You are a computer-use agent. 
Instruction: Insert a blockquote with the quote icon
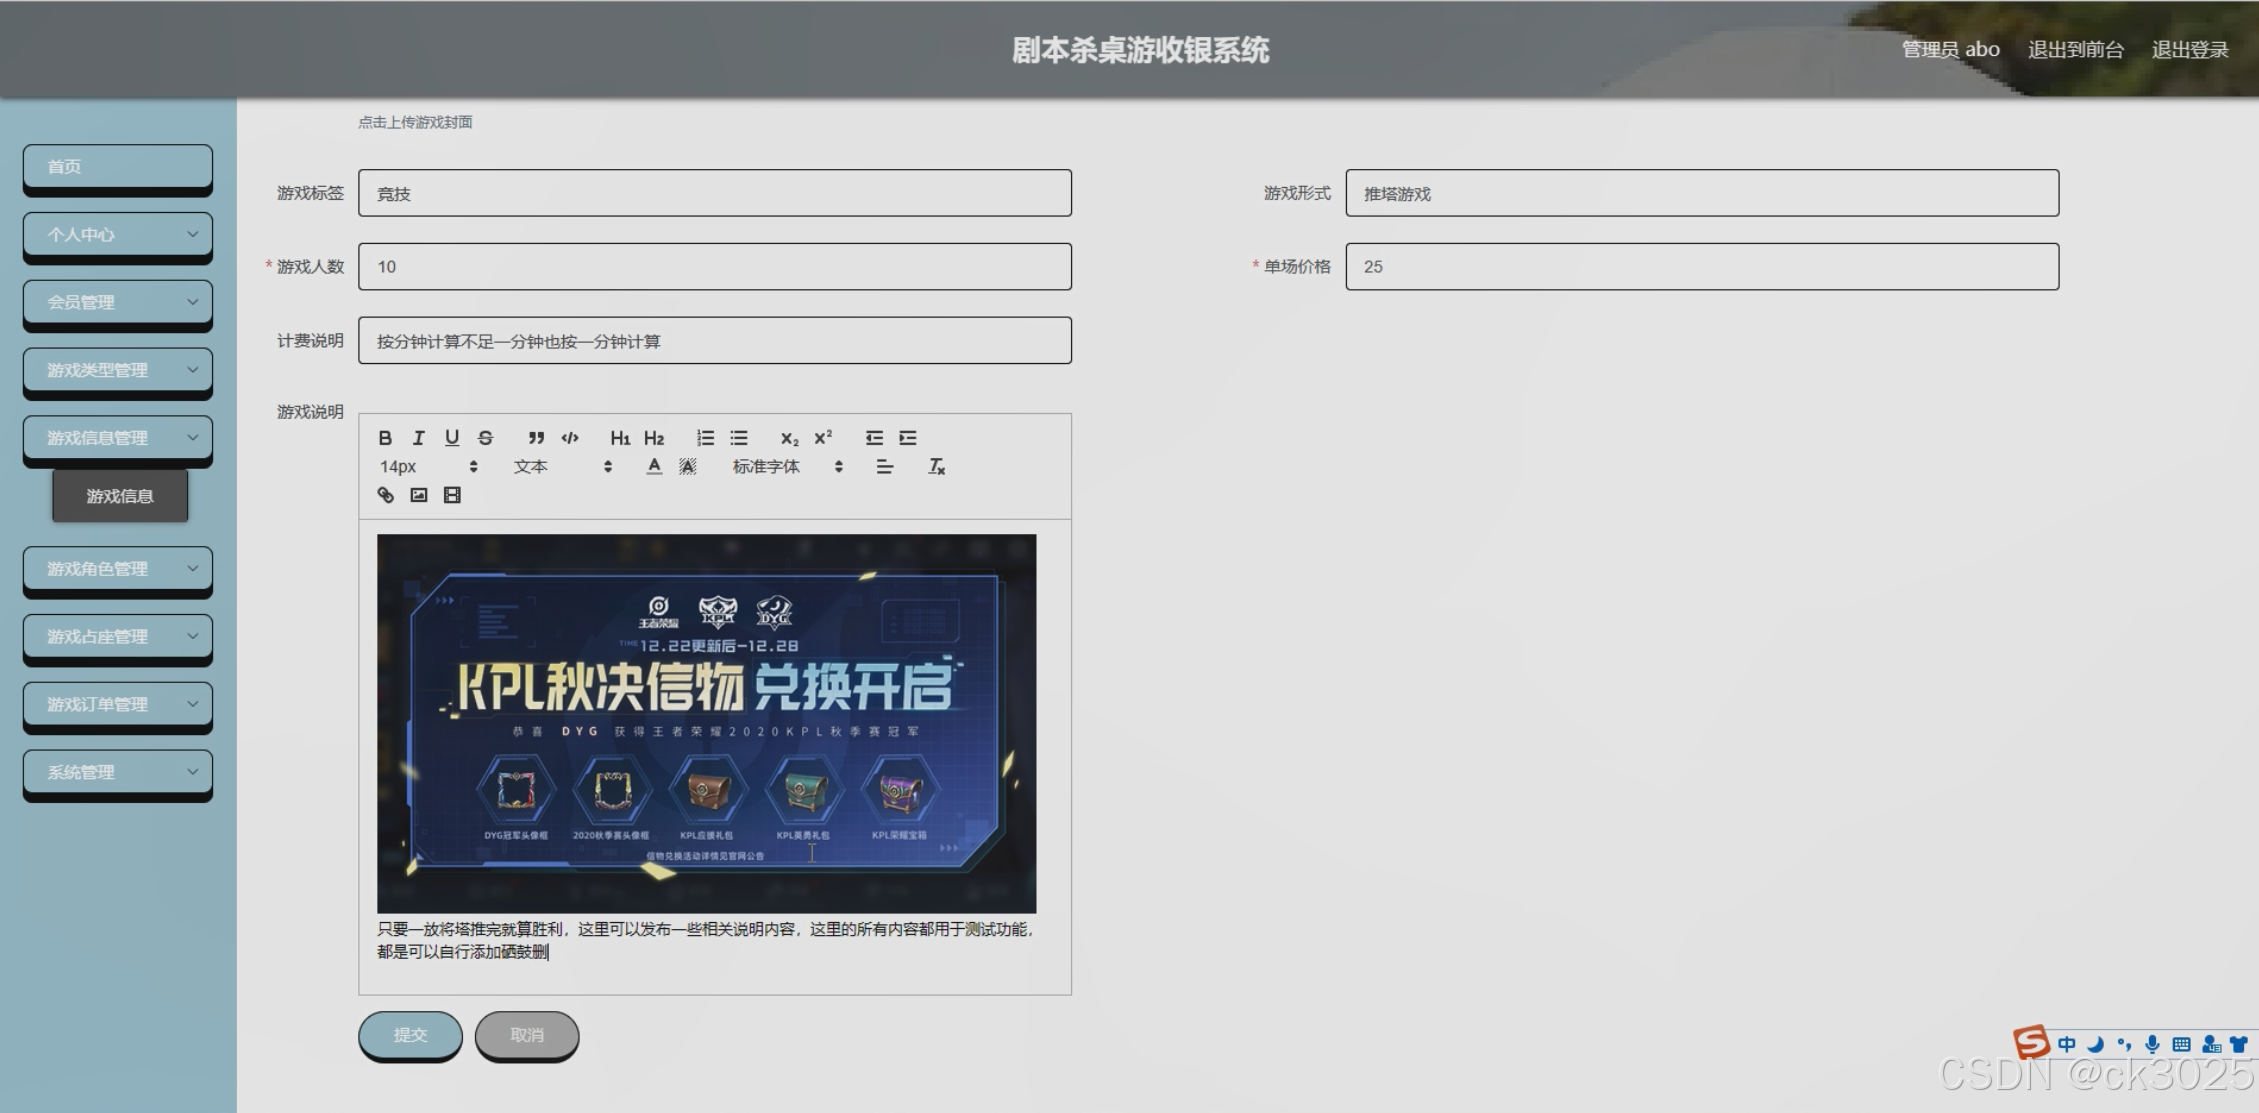536,438
